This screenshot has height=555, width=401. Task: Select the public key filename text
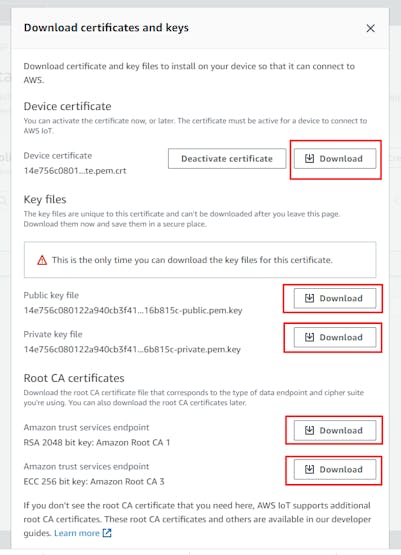[133, 310]
